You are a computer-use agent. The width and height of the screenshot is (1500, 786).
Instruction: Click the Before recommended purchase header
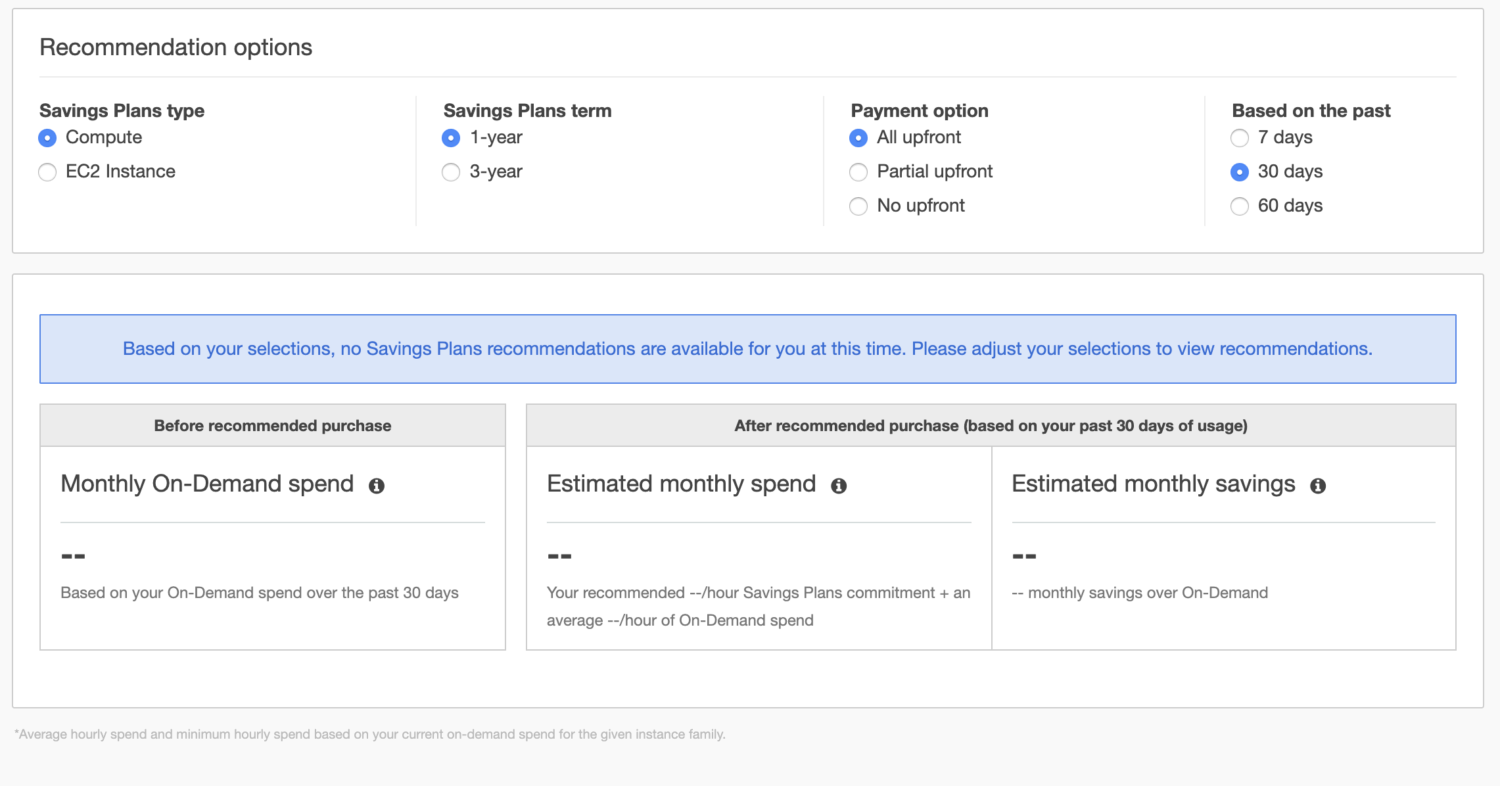(x=272, y=426)
